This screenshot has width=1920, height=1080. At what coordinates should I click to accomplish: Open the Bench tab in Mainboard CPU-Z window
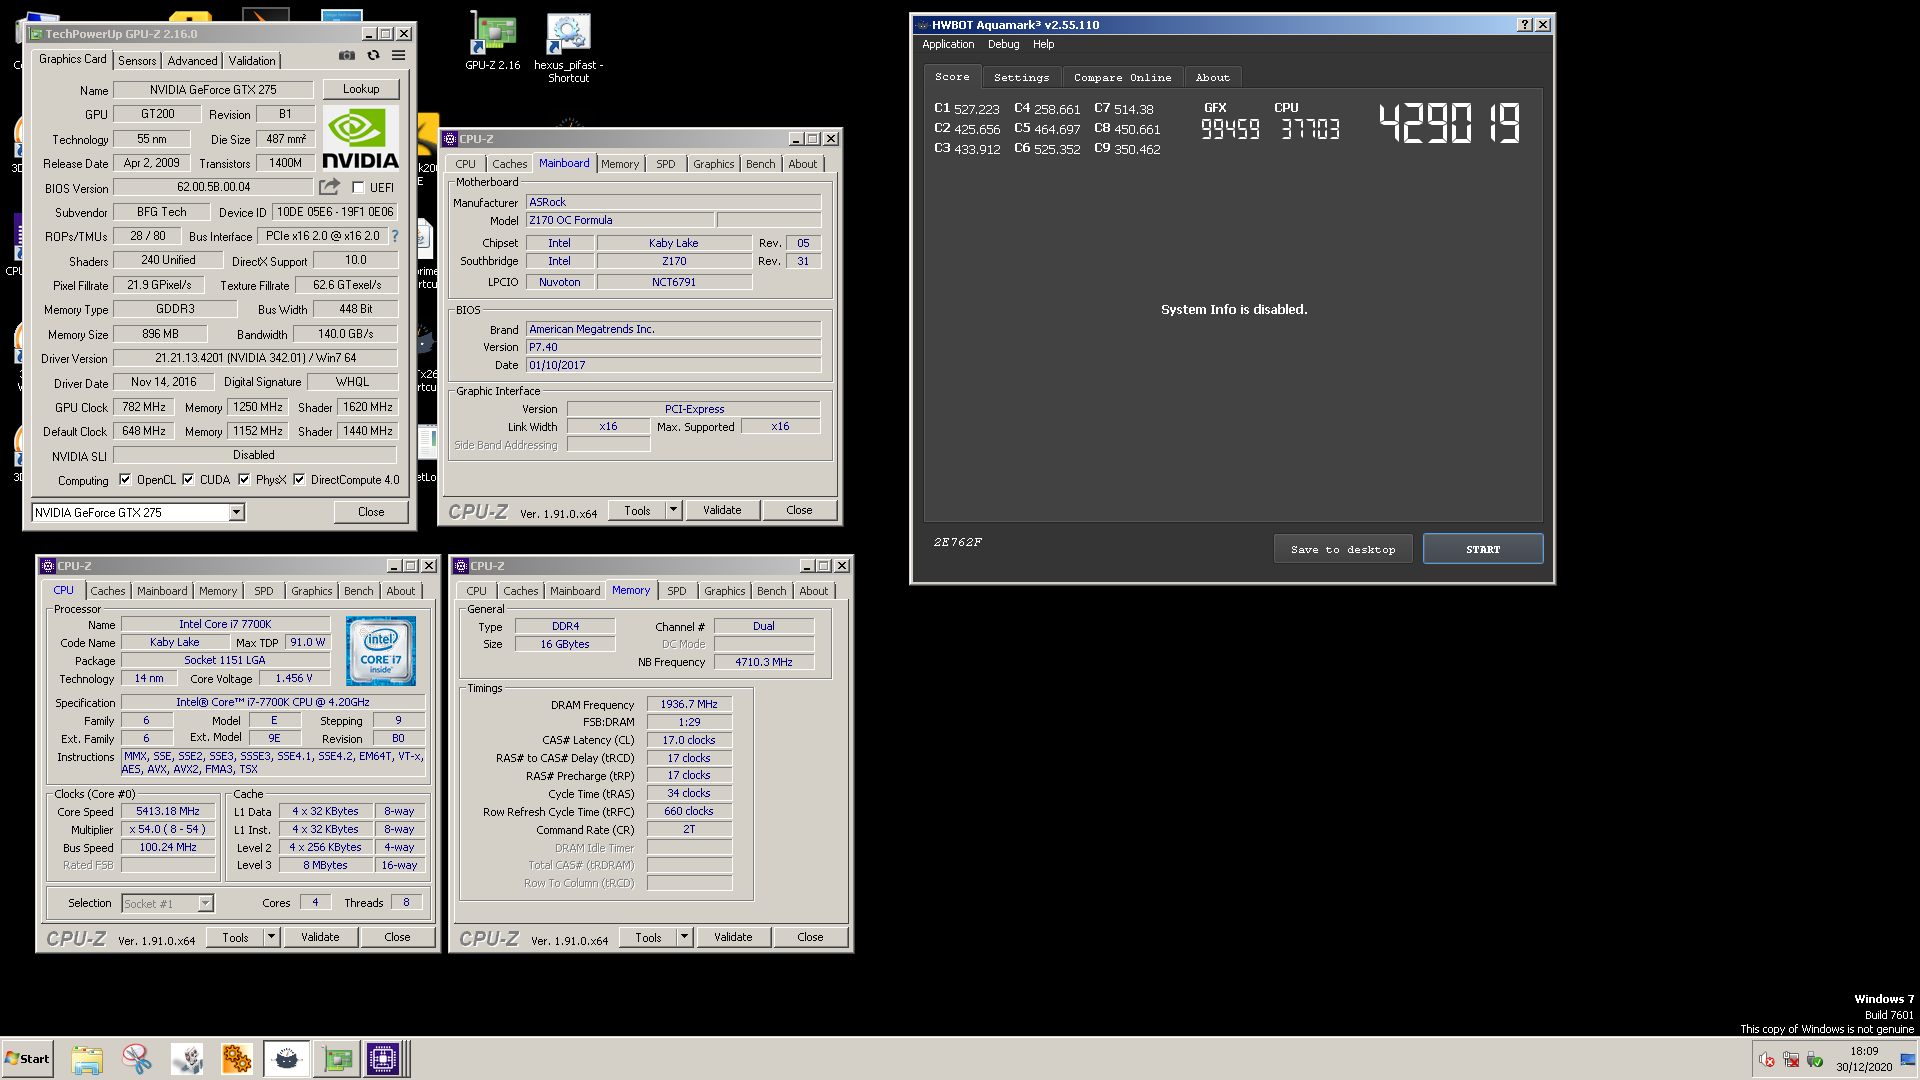point(760,164)
